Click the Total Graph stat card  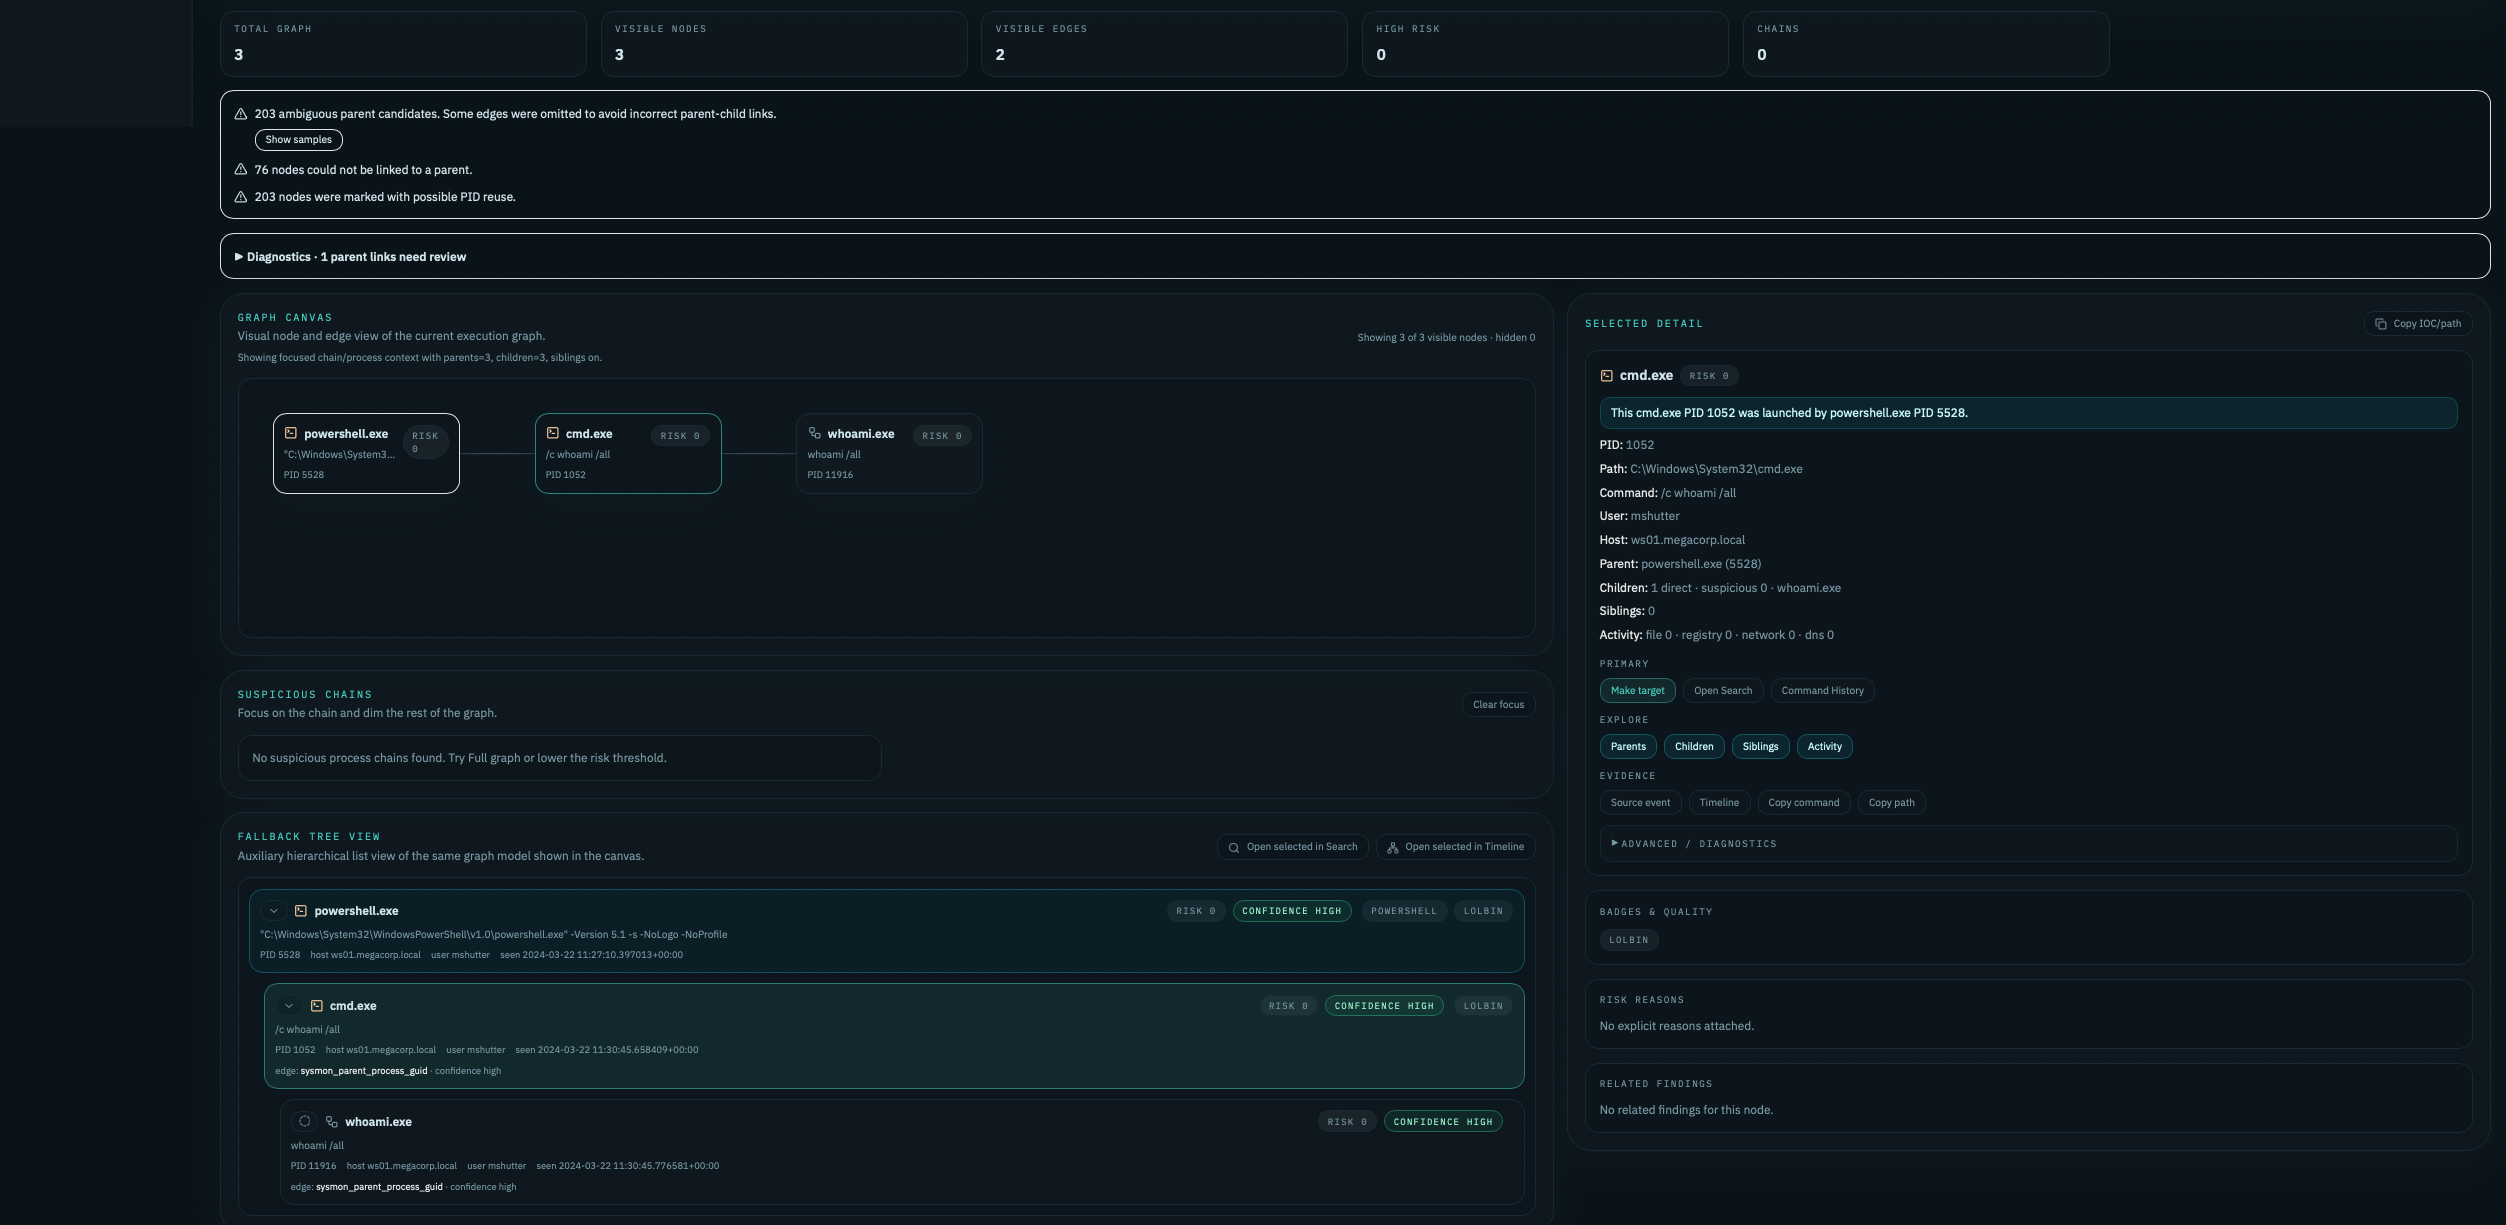point(403,44)
